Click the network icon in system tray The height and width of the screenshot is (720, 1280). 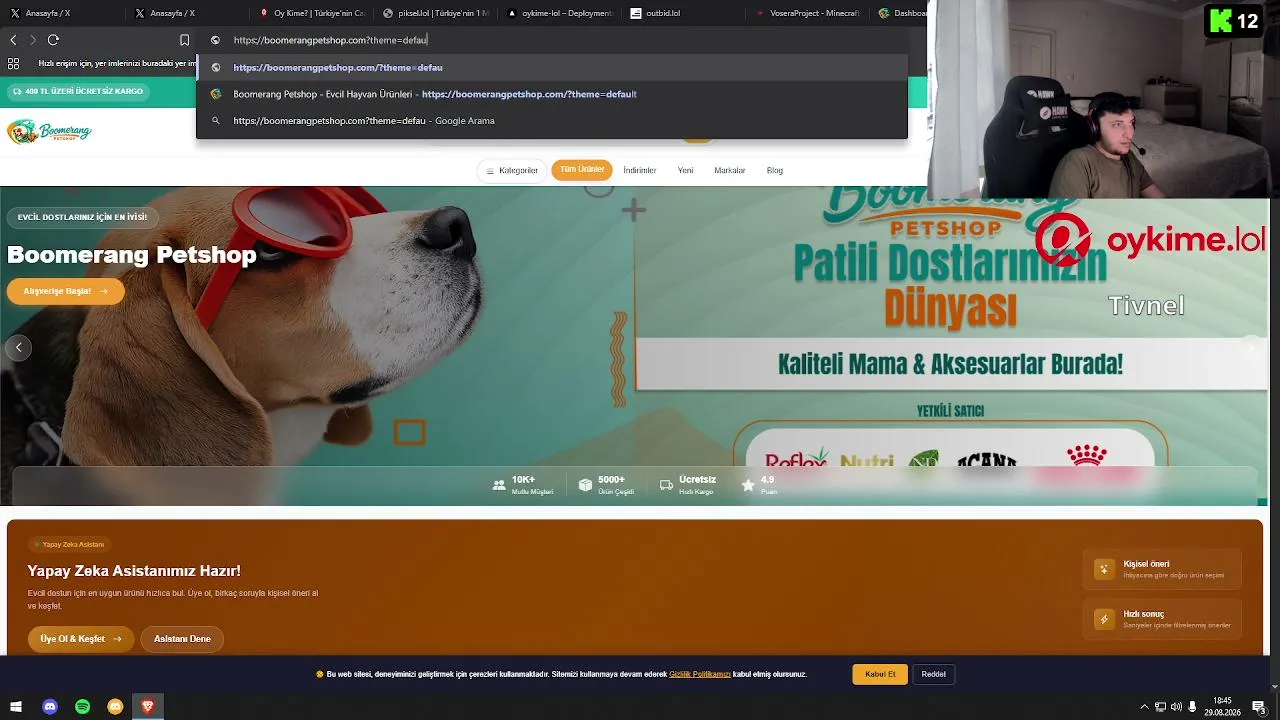[x=1160, y=707]
